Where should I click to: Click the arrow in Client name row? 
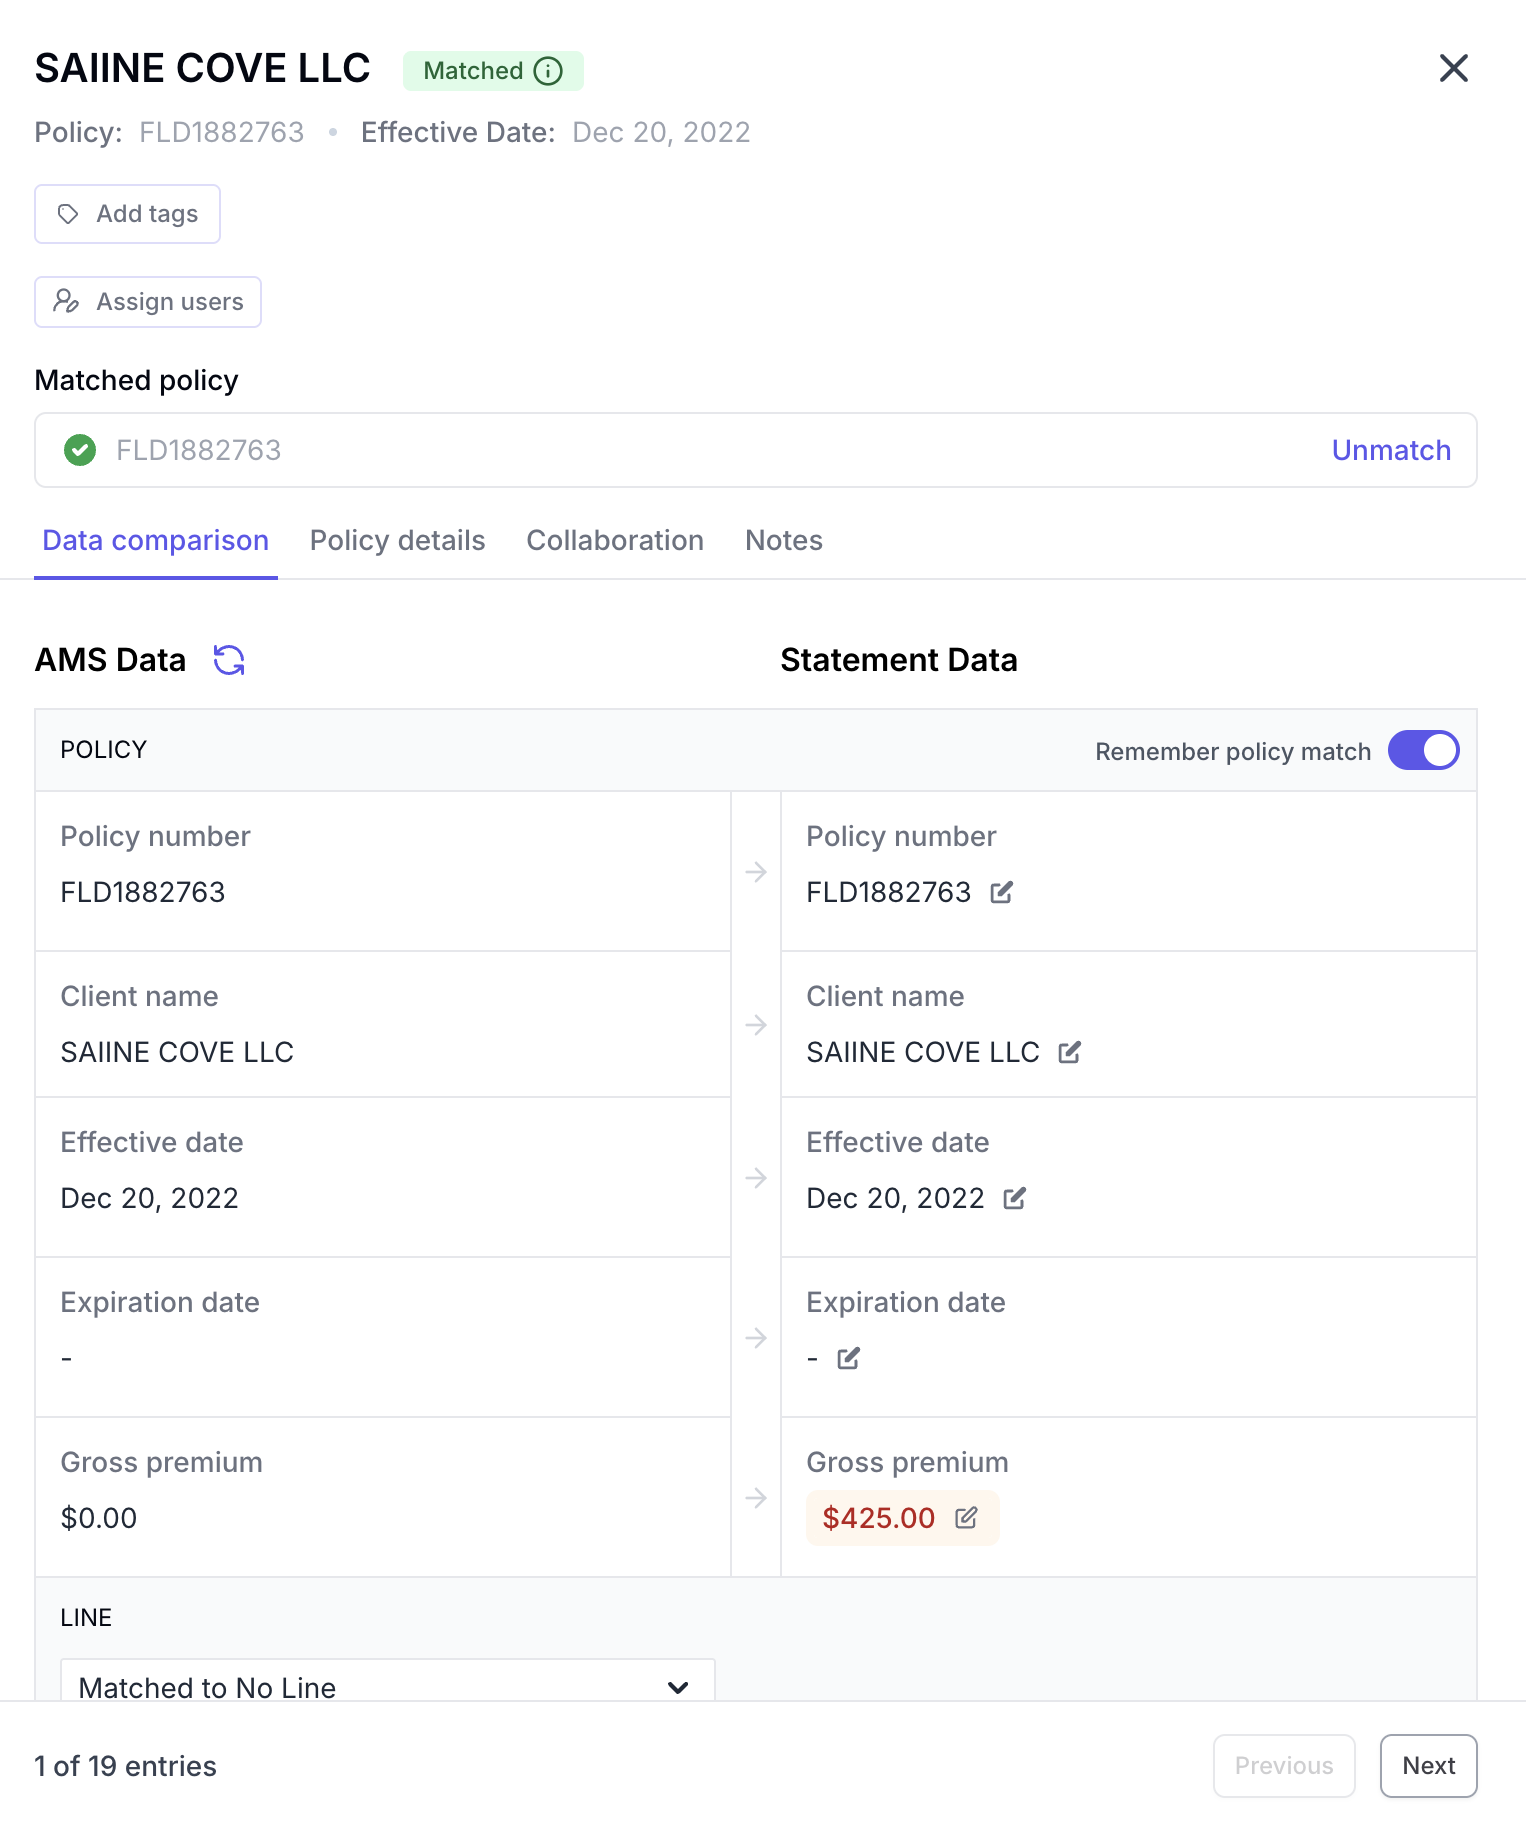point(756,1025)
